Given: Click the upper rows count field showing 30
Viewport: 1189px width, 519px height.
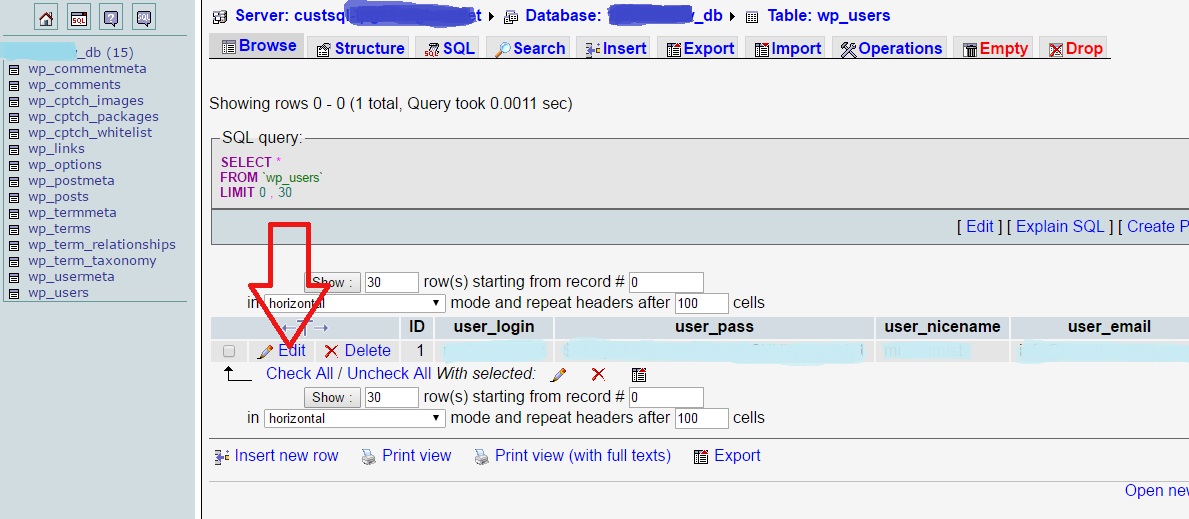Looking at the screenshot, I should (x=391, y=282).
